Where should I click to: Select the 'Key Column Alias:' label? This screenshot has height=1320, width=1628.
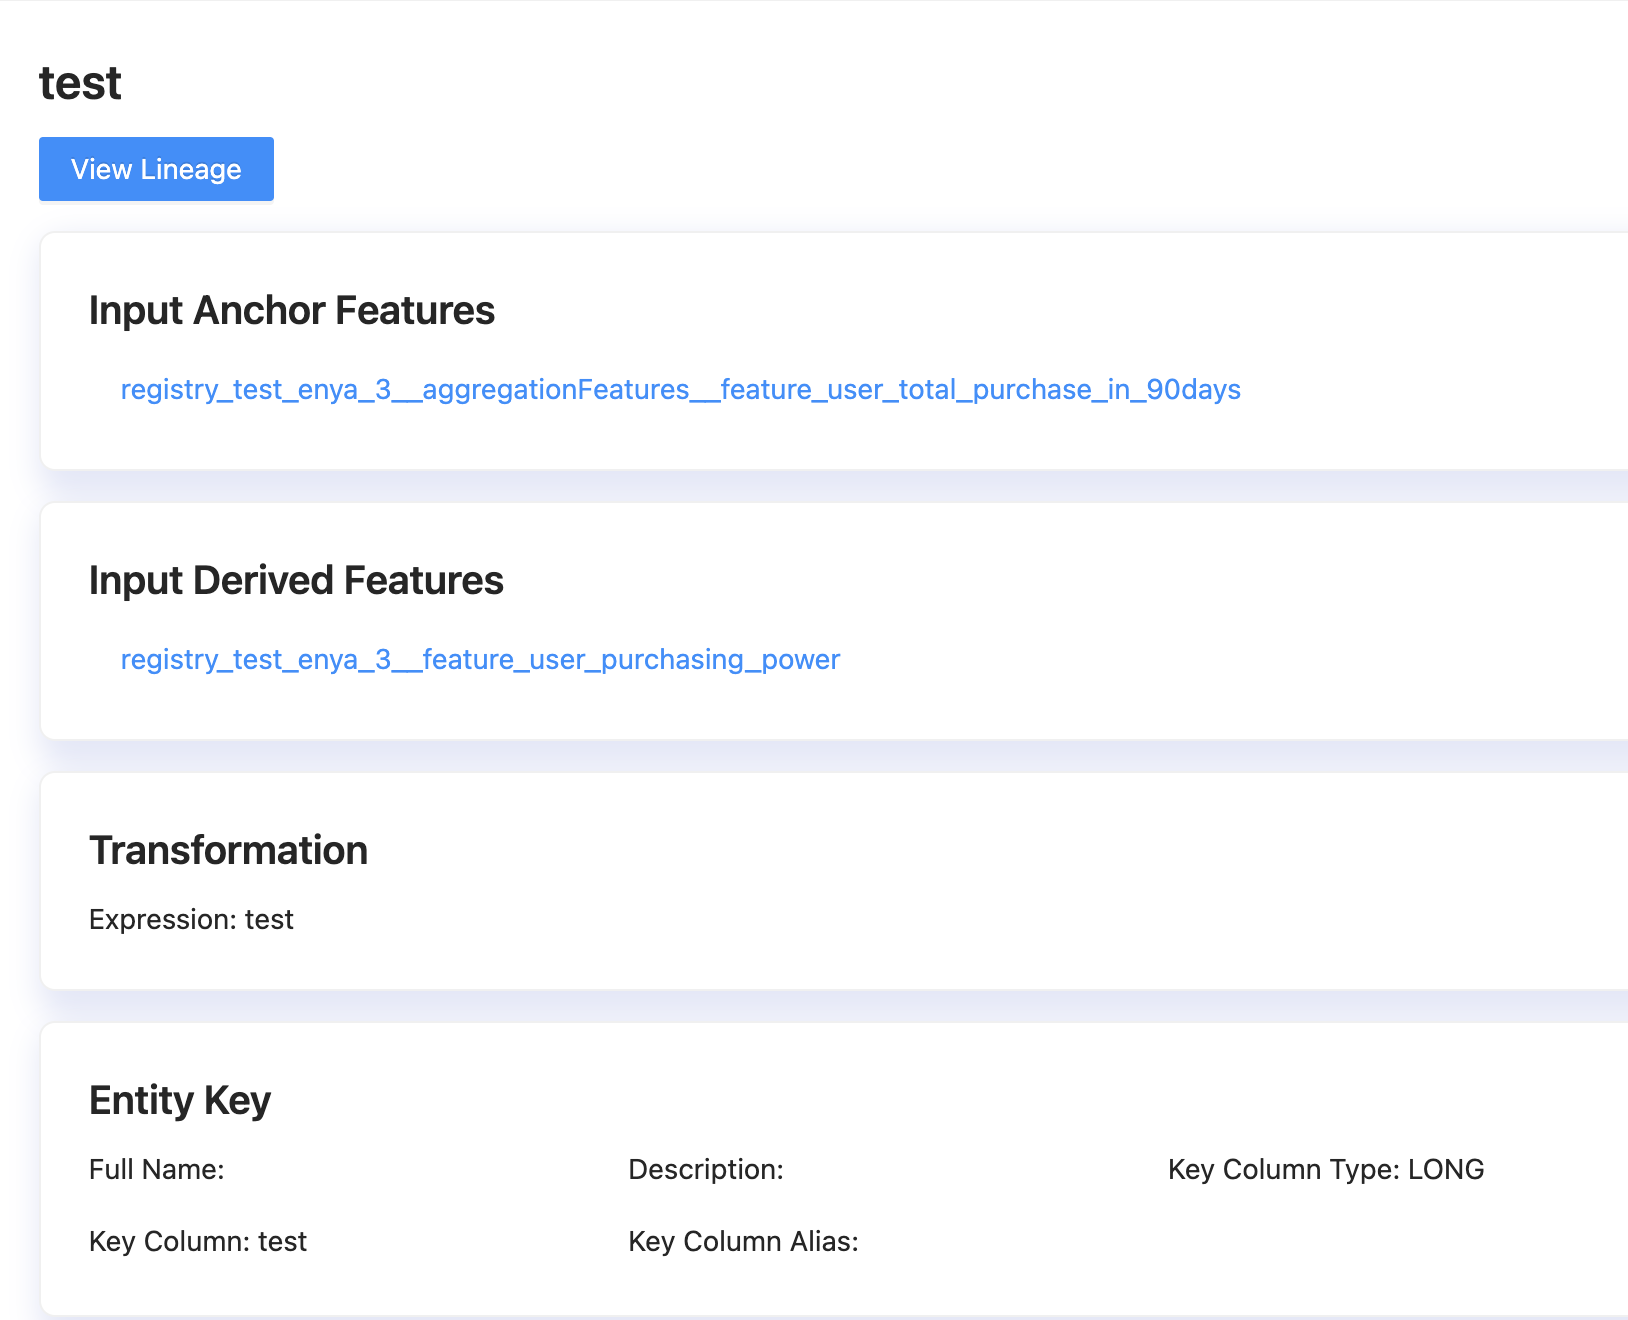[743, 1242]
